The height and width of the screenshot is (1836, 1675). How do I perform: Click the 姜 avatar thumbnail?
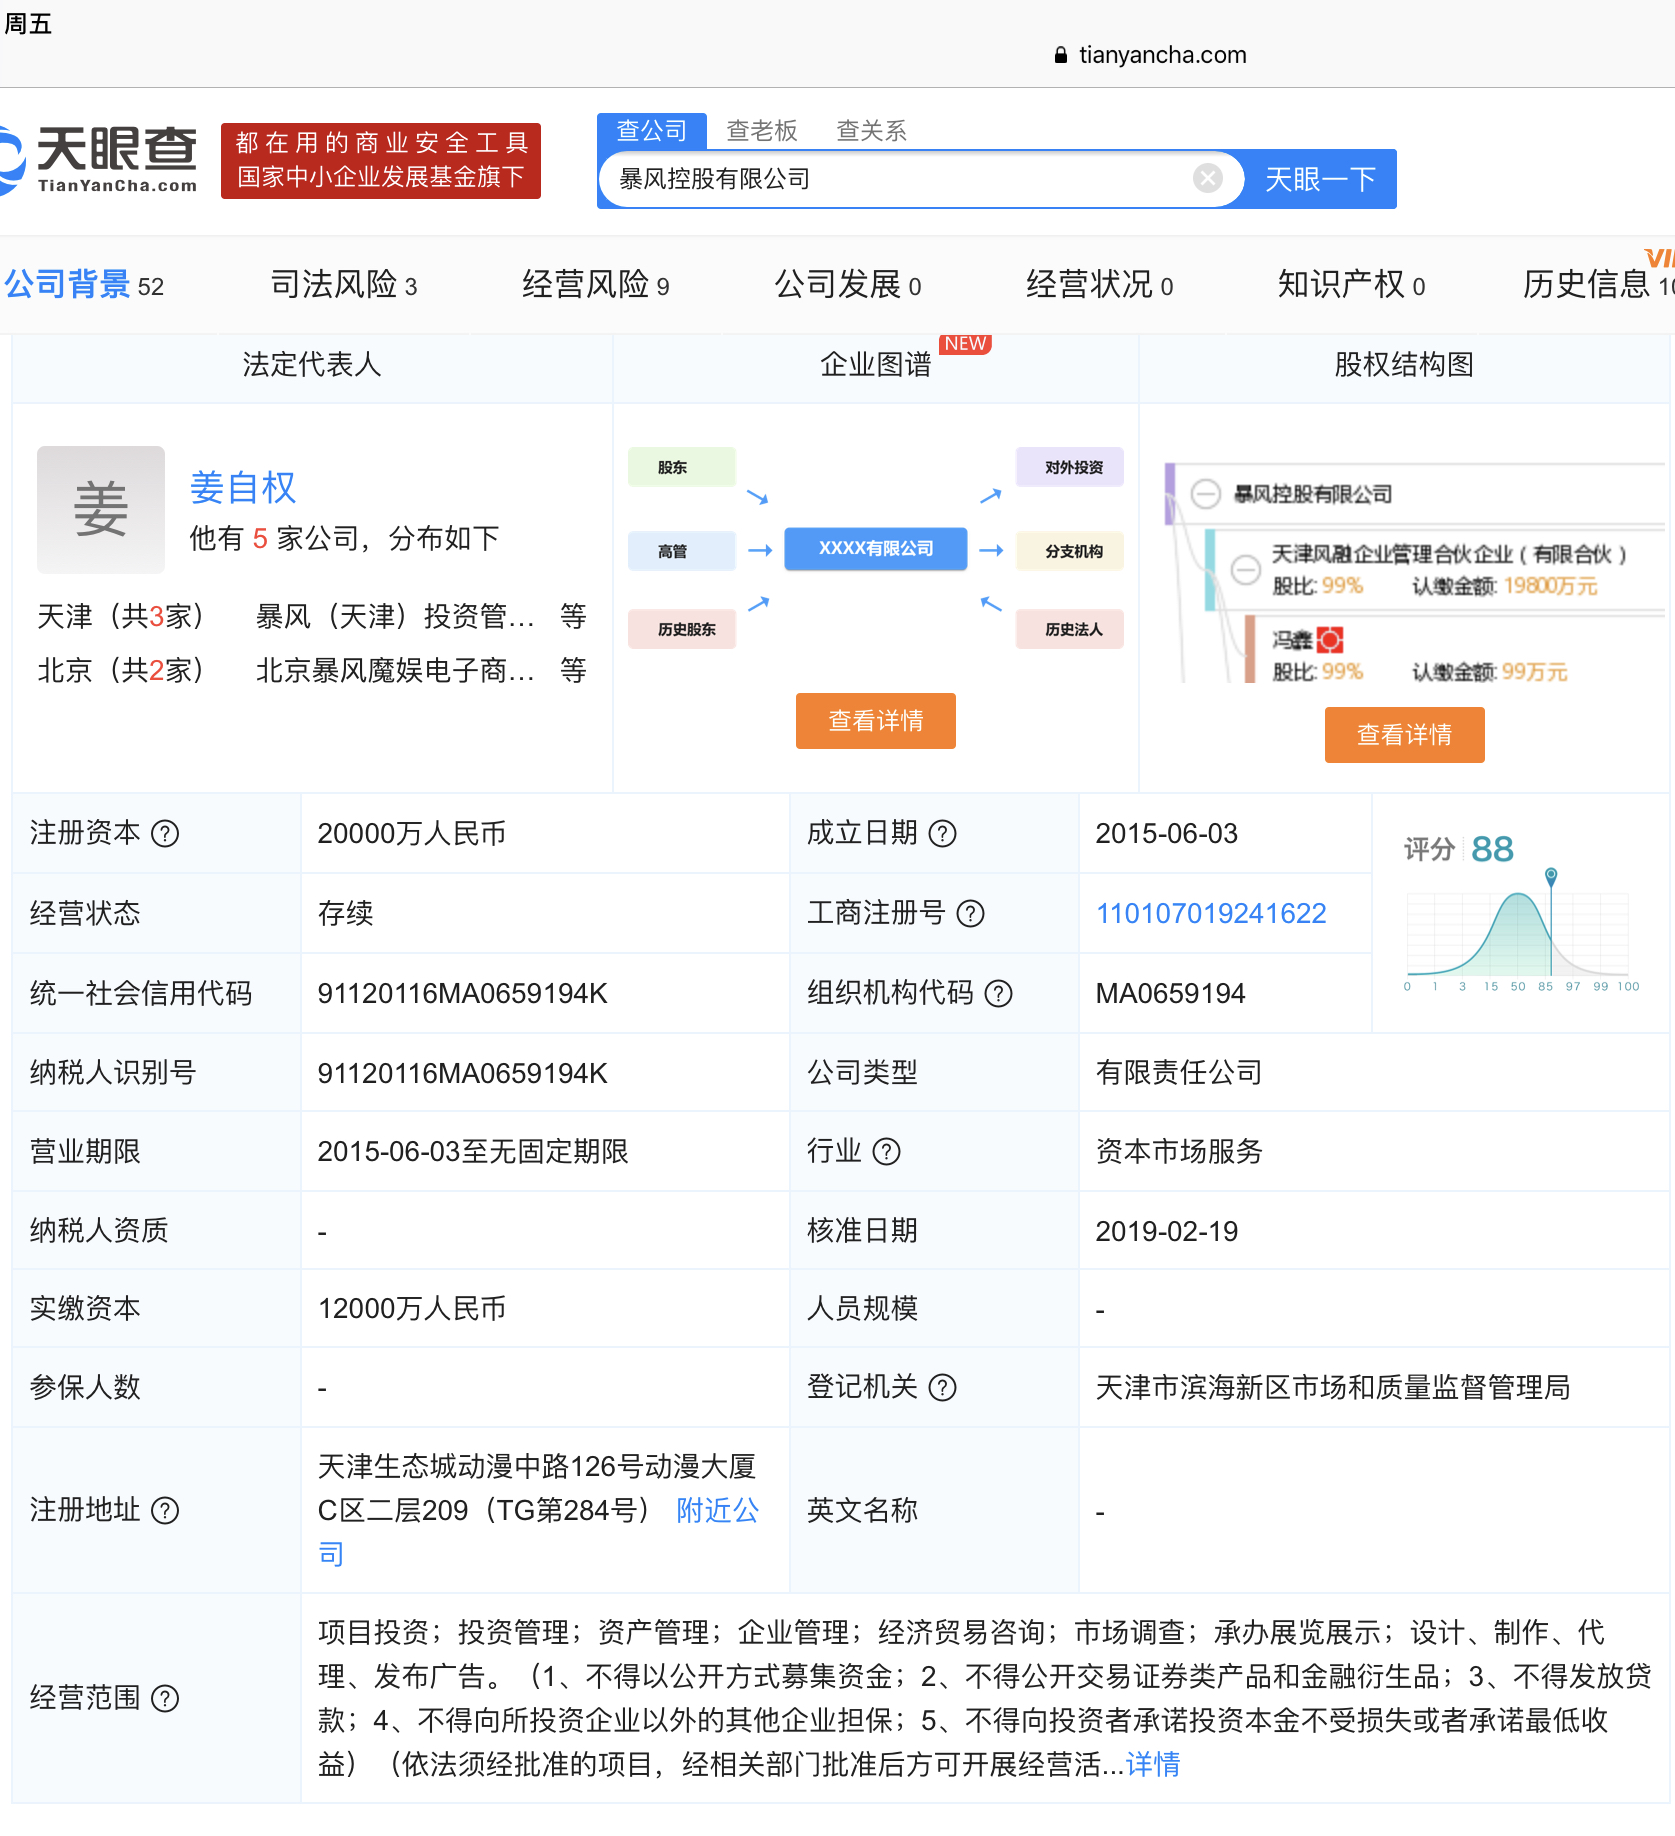click(x=101, y=510)
